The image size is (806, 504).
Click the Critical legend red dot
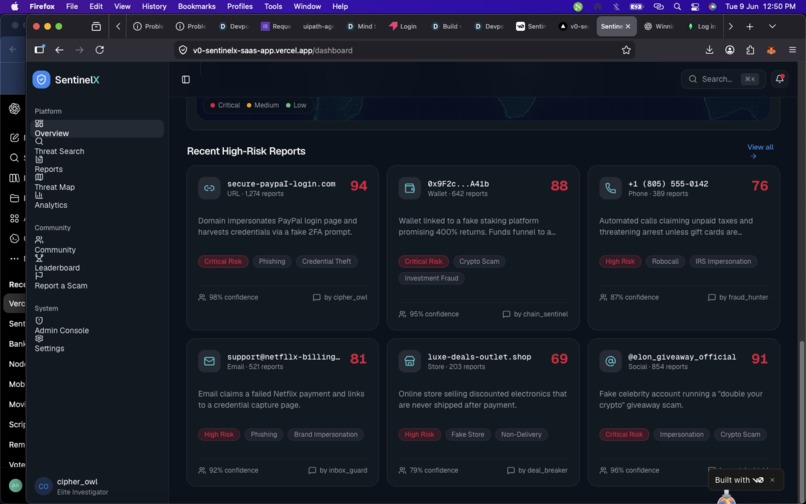coord(212,105)
